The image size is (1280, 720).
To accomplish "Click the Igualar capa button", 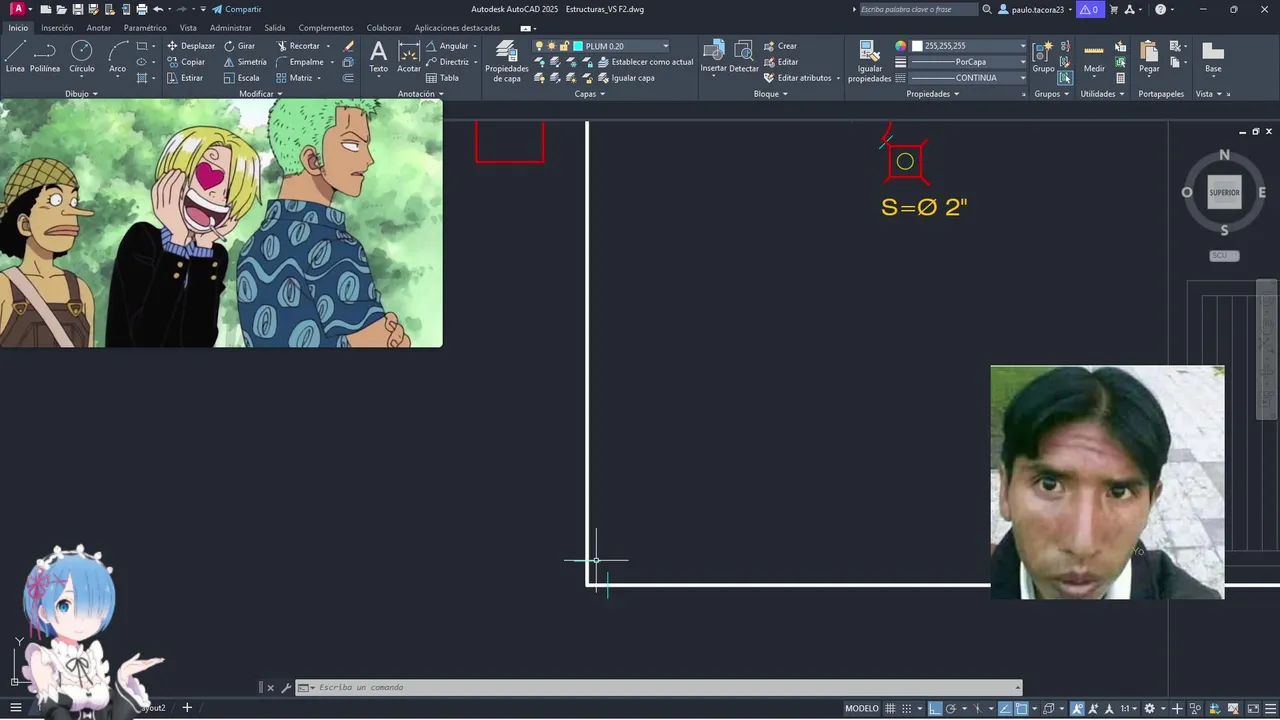I will click(626, 78).
